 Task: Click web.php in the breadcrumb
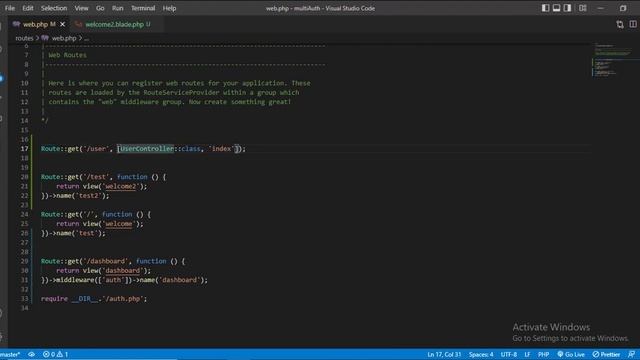(x=64, y=38)
